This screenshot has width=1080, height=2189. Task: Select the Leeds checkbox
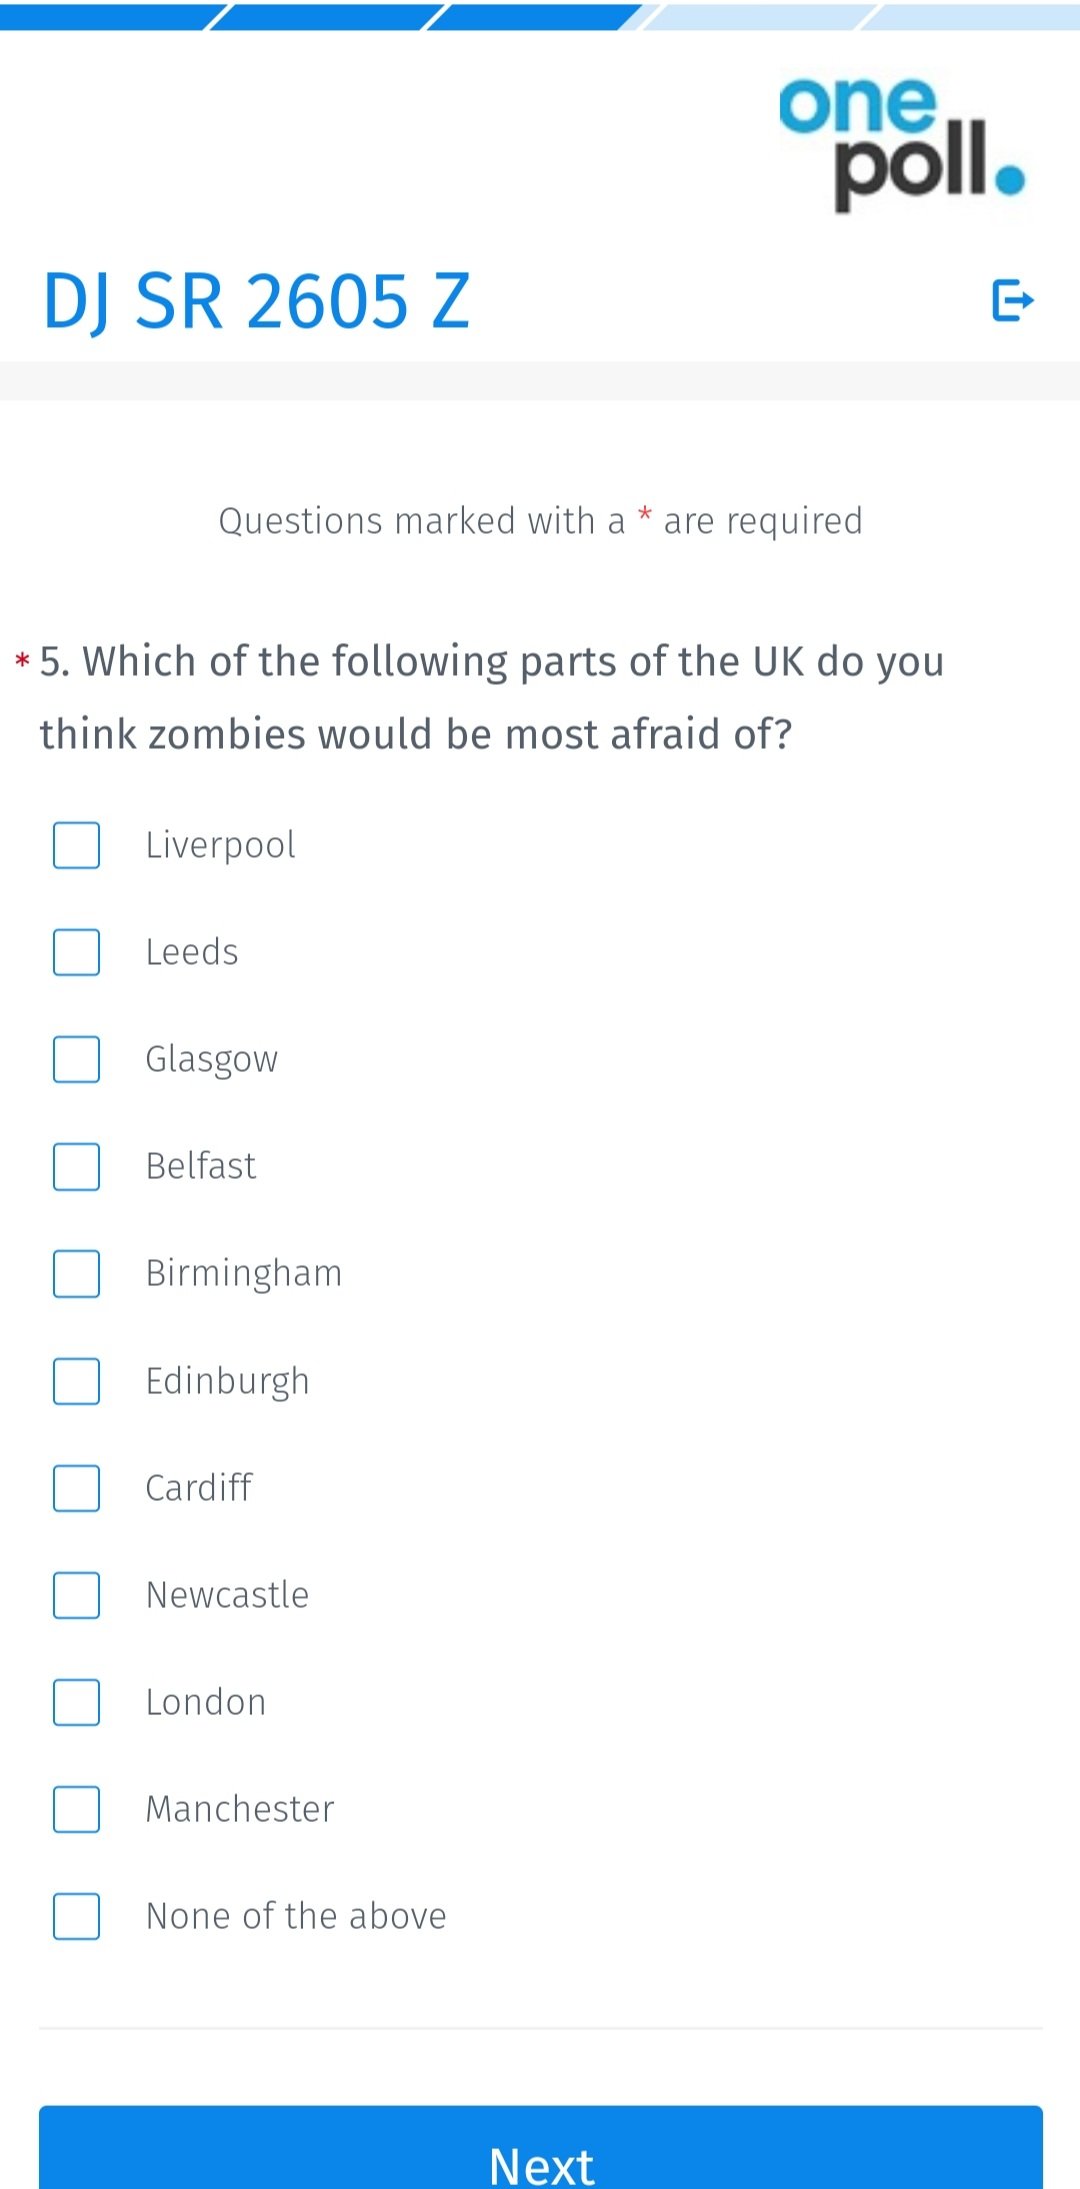click(x=76, y=952)
